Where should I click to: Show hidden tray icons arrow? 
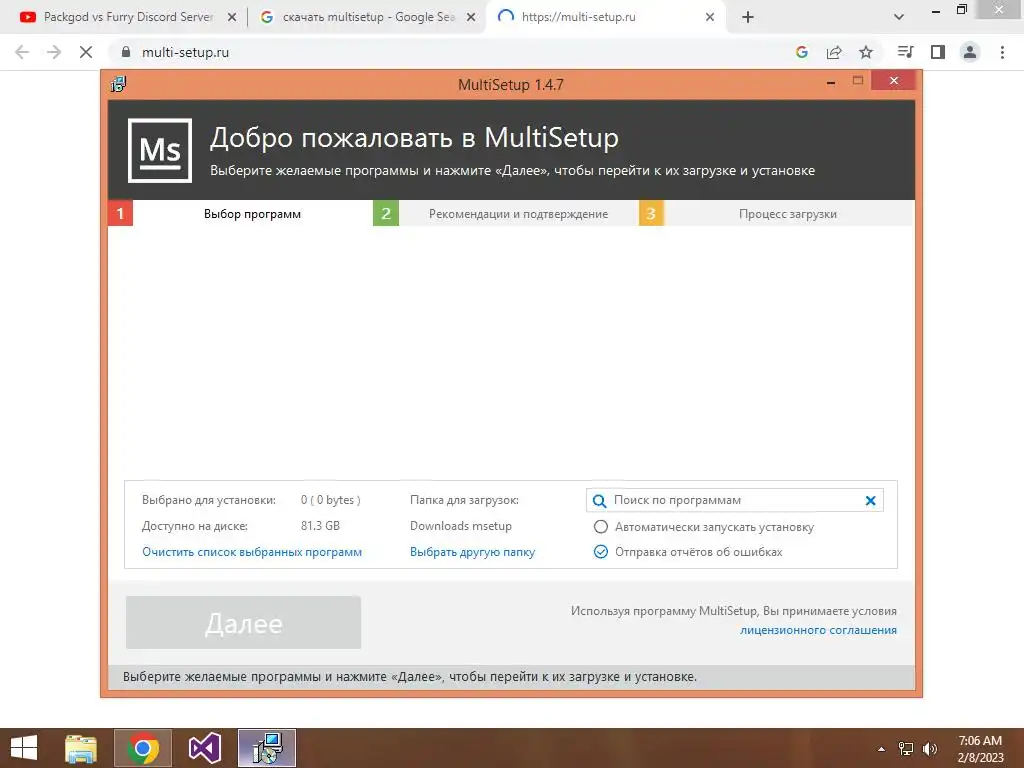point(882,749)
